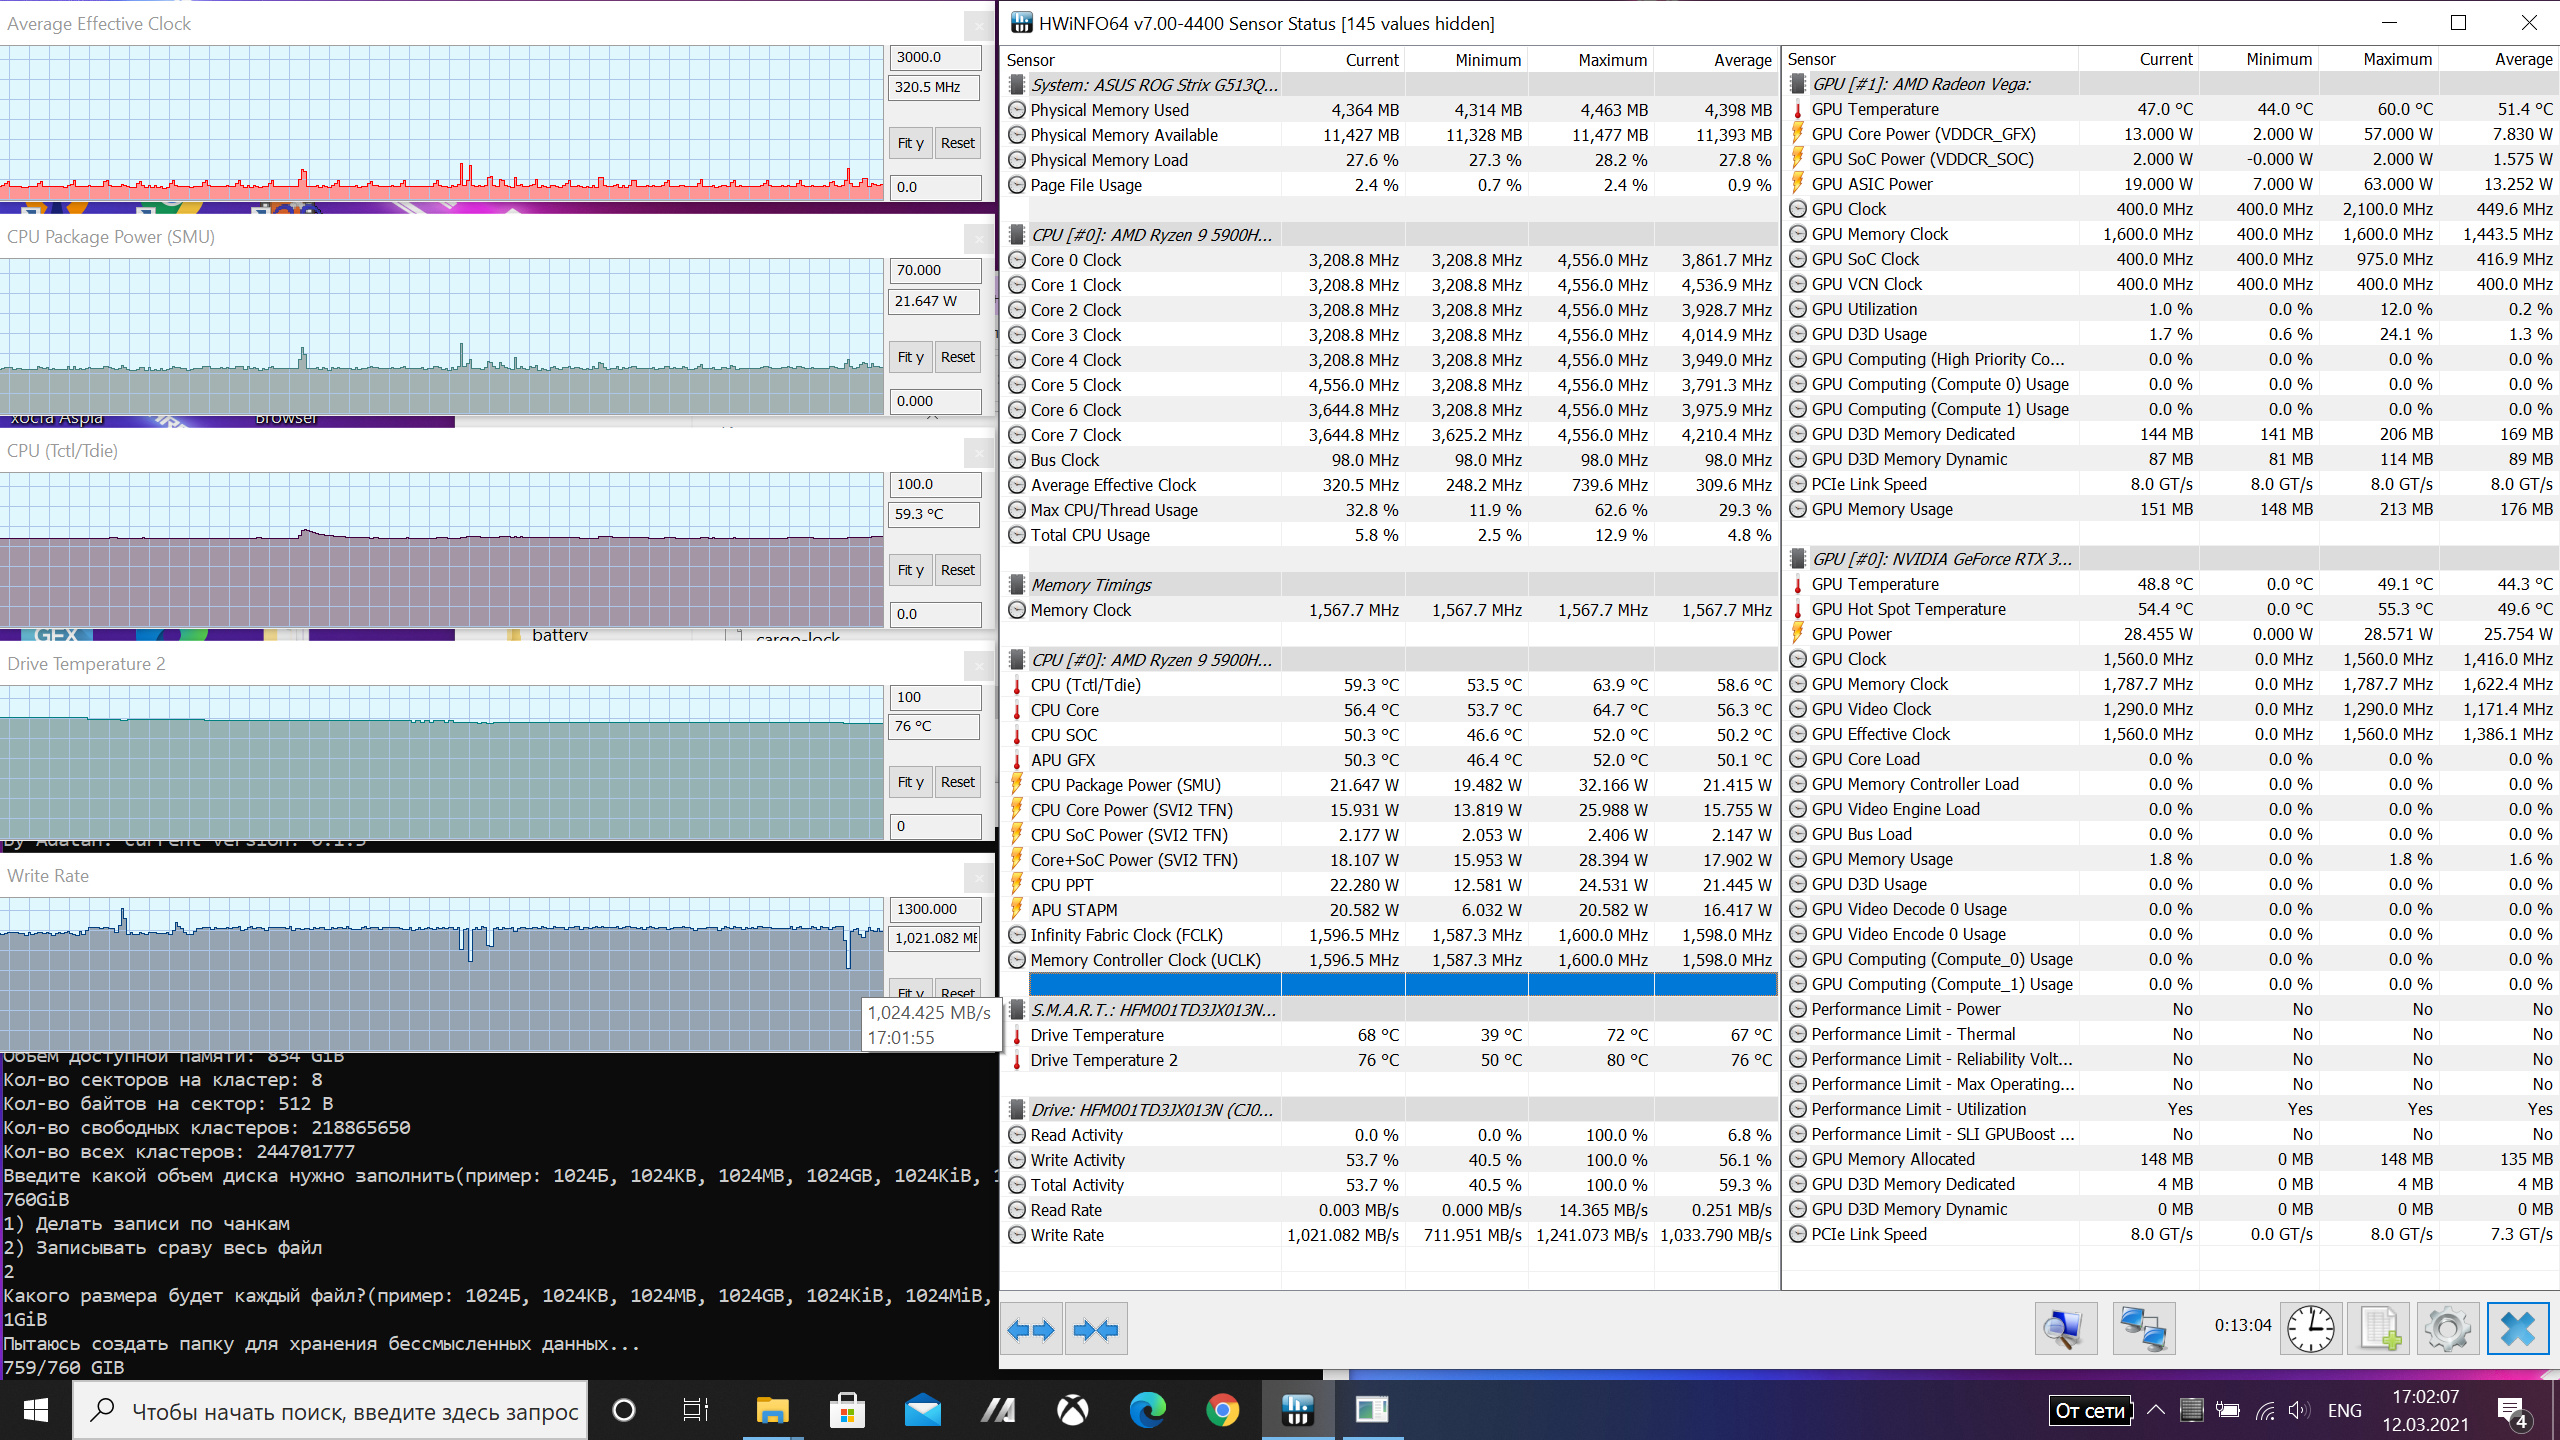The width and height of the screenshot is (2560, 1440).
Task: Click Reset in CPU Package Power graph
Action: [957, 357]
